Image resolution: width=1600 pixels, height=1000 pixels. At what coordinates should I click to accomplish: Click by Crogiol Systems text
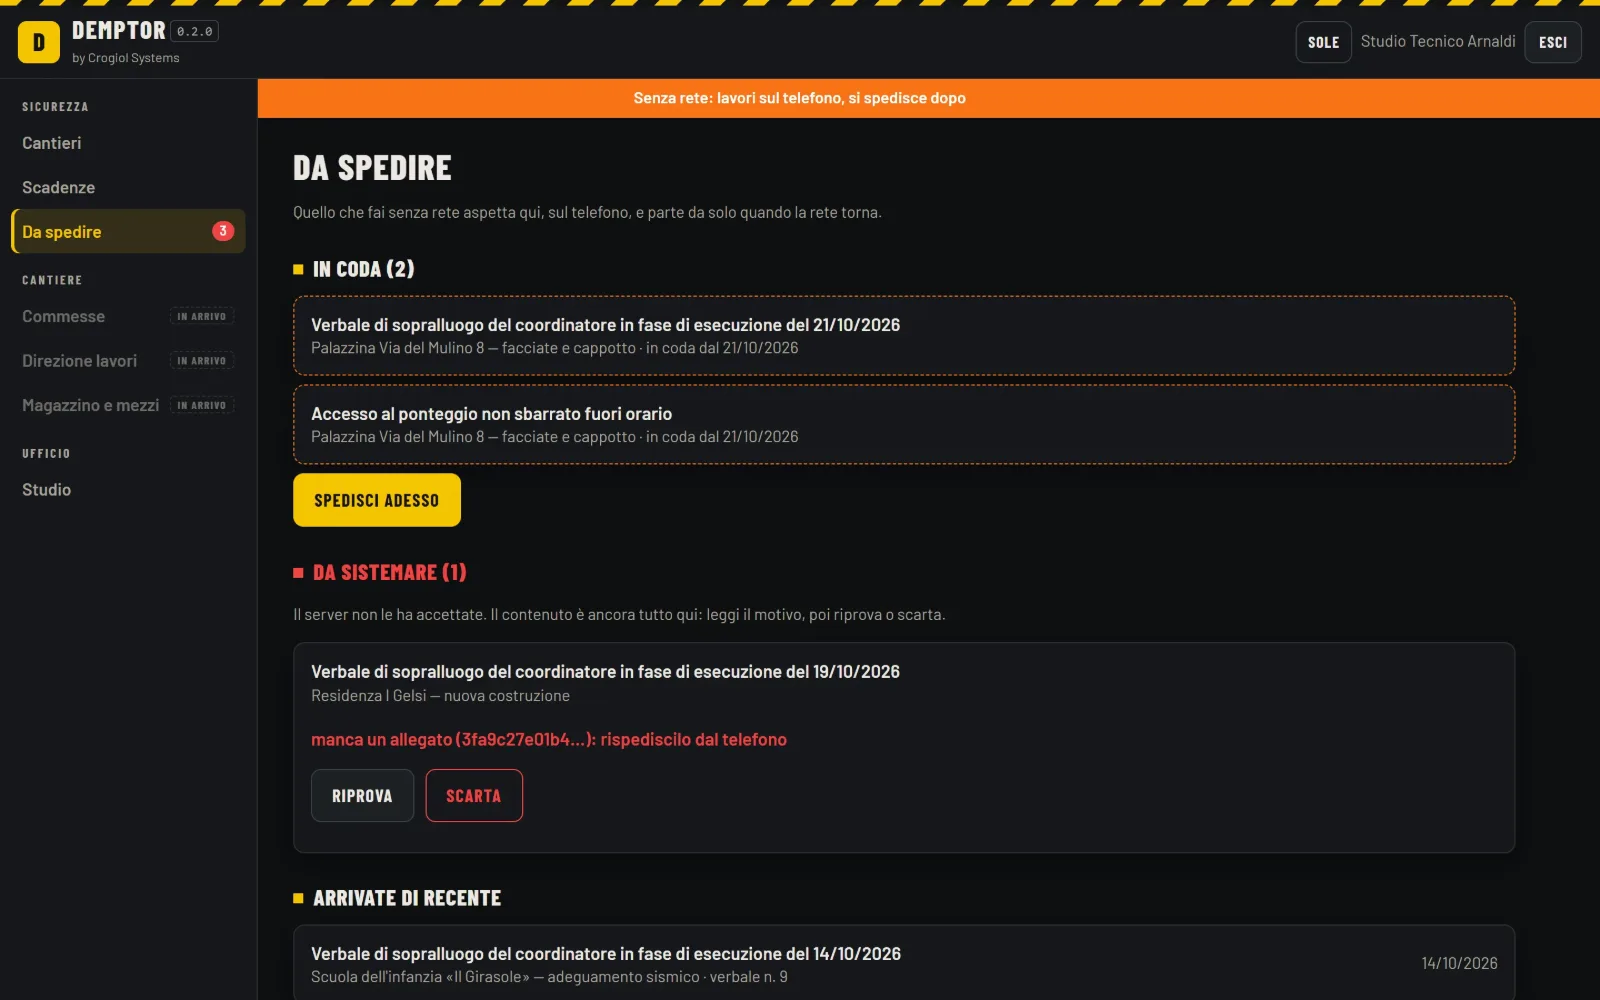point(126,58)
